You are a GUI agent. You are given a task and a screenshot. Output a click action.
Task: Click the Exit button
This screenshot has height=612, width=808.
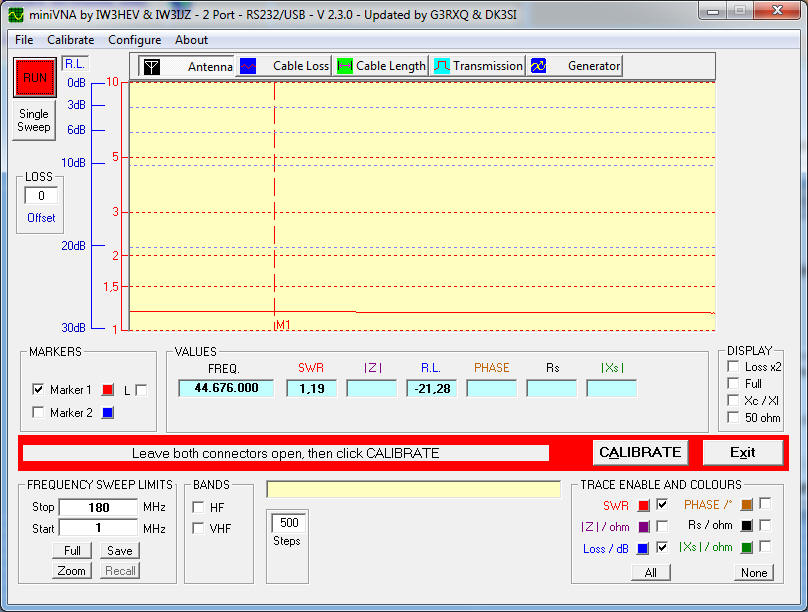743,452
